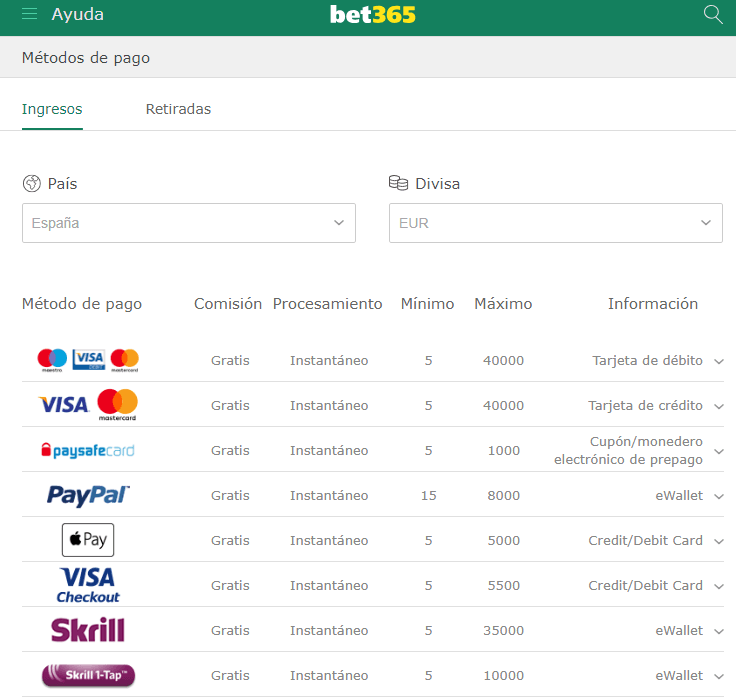Click the Apple Pay maximum value 5000
Viewport: 736px width, 699px height.
point(504,540)
